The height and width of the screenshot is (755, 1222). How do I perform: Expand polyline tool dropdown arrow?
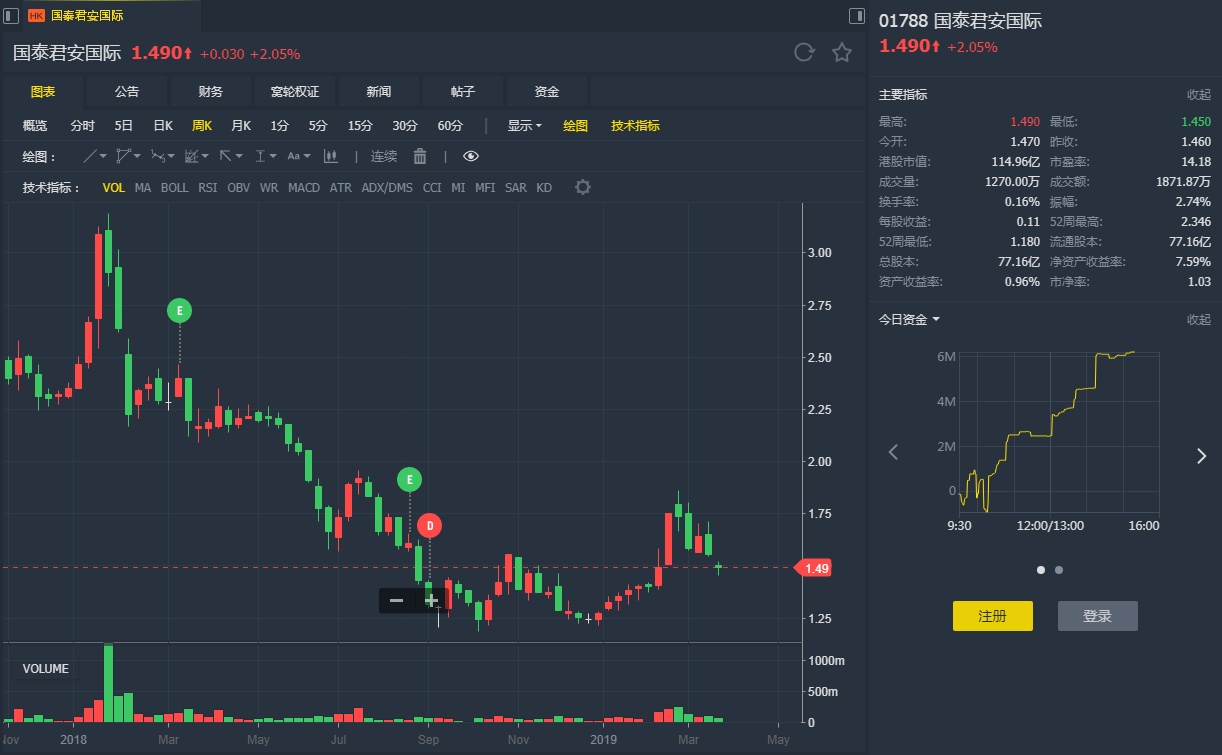pos(137,157)
